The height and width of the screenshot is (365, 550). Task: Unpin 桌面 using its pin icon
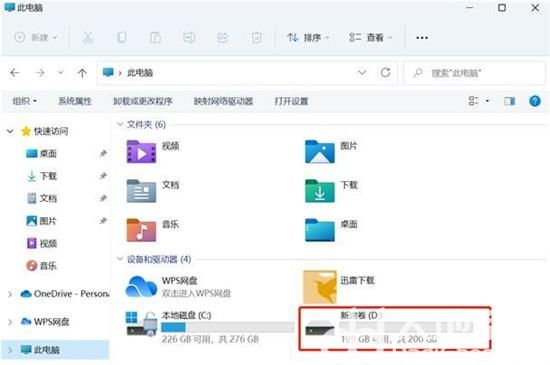tap(103, 154)
